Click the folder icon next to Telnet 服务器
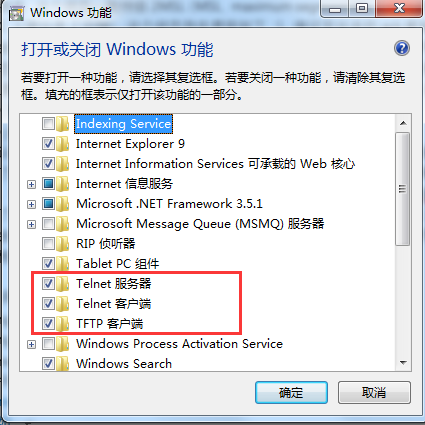The width and height of the screenshot is (425, 425). [x=62, y=284]
